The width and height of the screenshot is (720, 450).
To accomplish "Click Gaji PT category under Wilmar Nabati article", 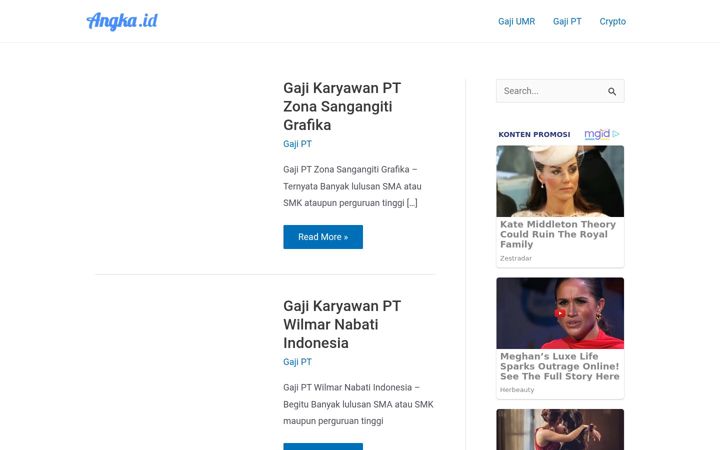I will click(298, 362).
